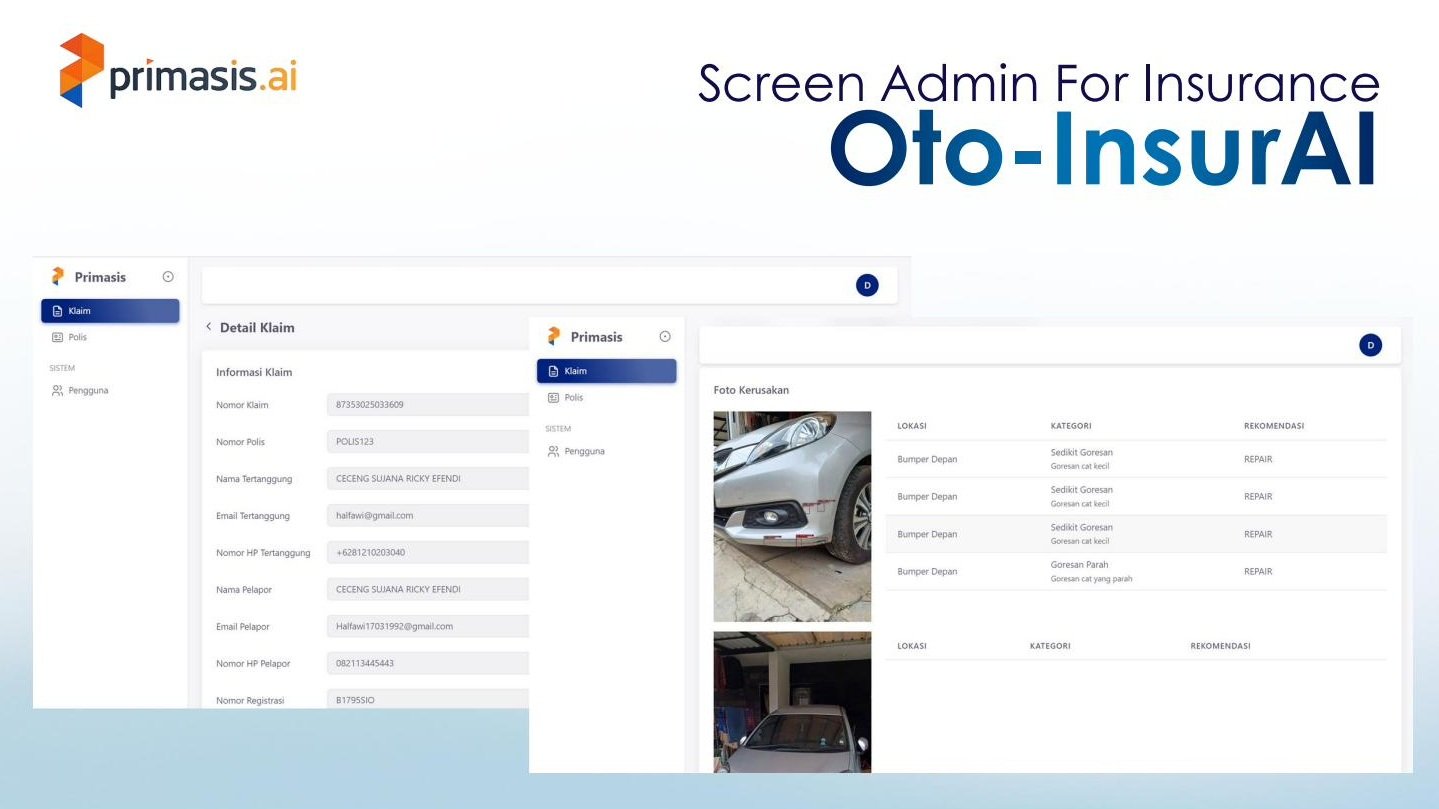
Task: Open the second car photo under garage
Action: [792, 702]
